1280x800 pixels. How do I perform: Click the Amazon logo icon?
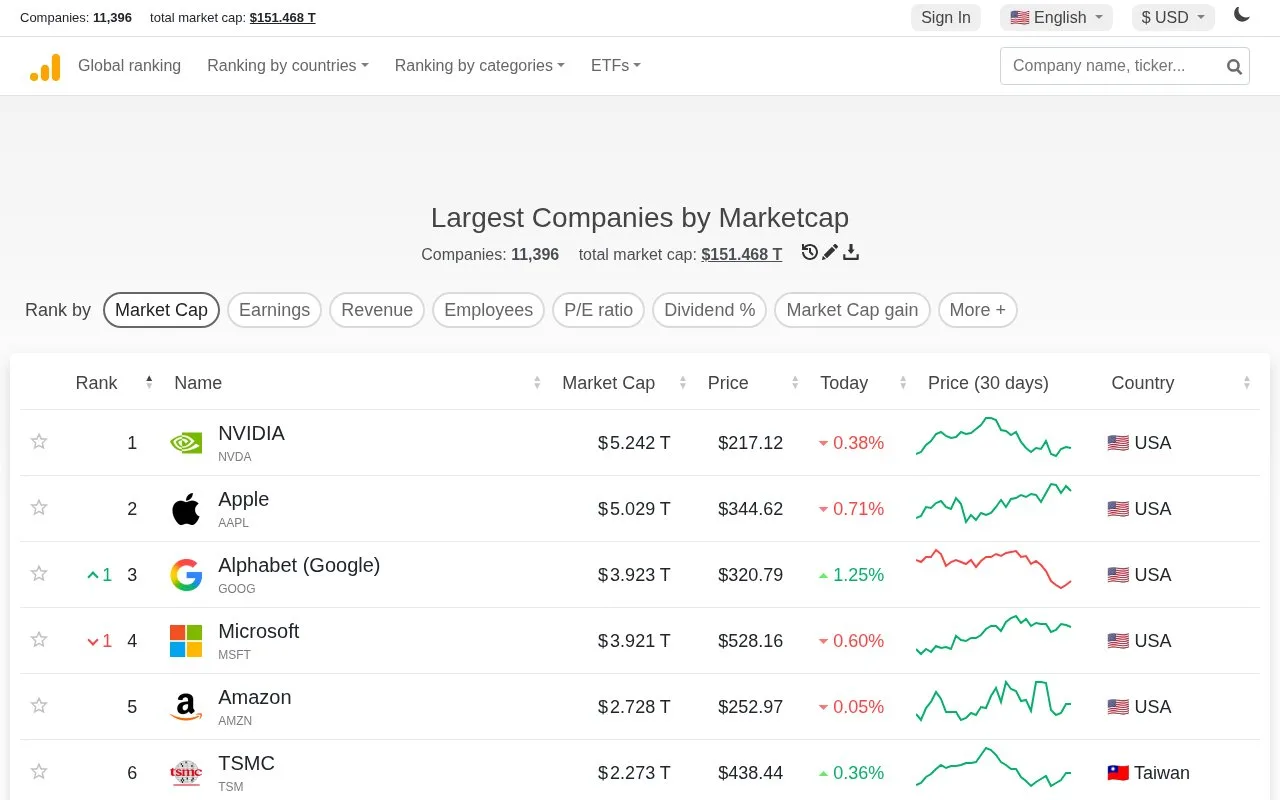(x=186, y=707)
